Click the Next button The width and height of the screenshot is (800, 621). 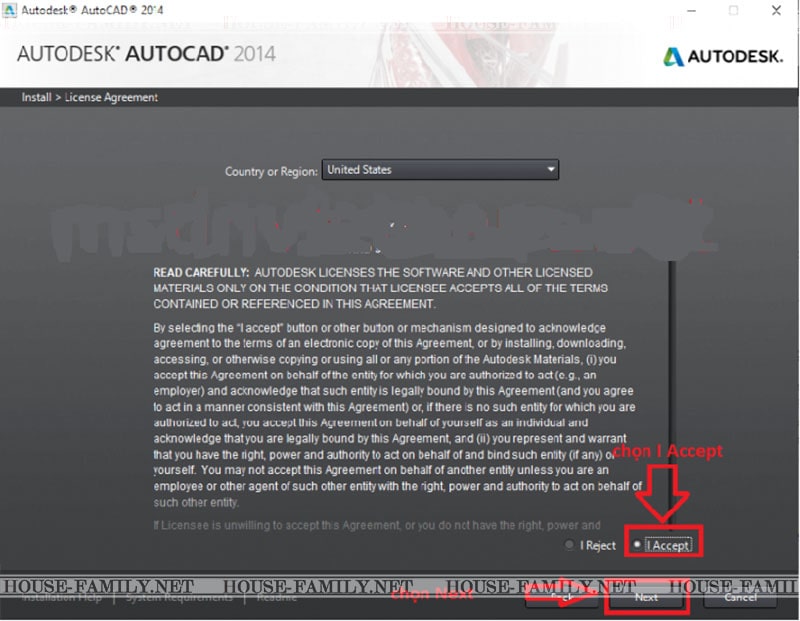646,597
